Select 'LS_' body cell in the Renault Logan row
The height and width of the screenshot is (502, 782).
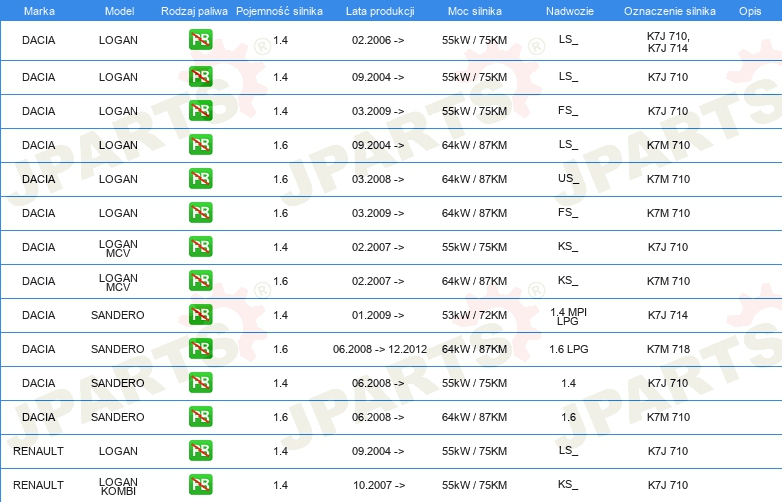click(x=568, y=450)
